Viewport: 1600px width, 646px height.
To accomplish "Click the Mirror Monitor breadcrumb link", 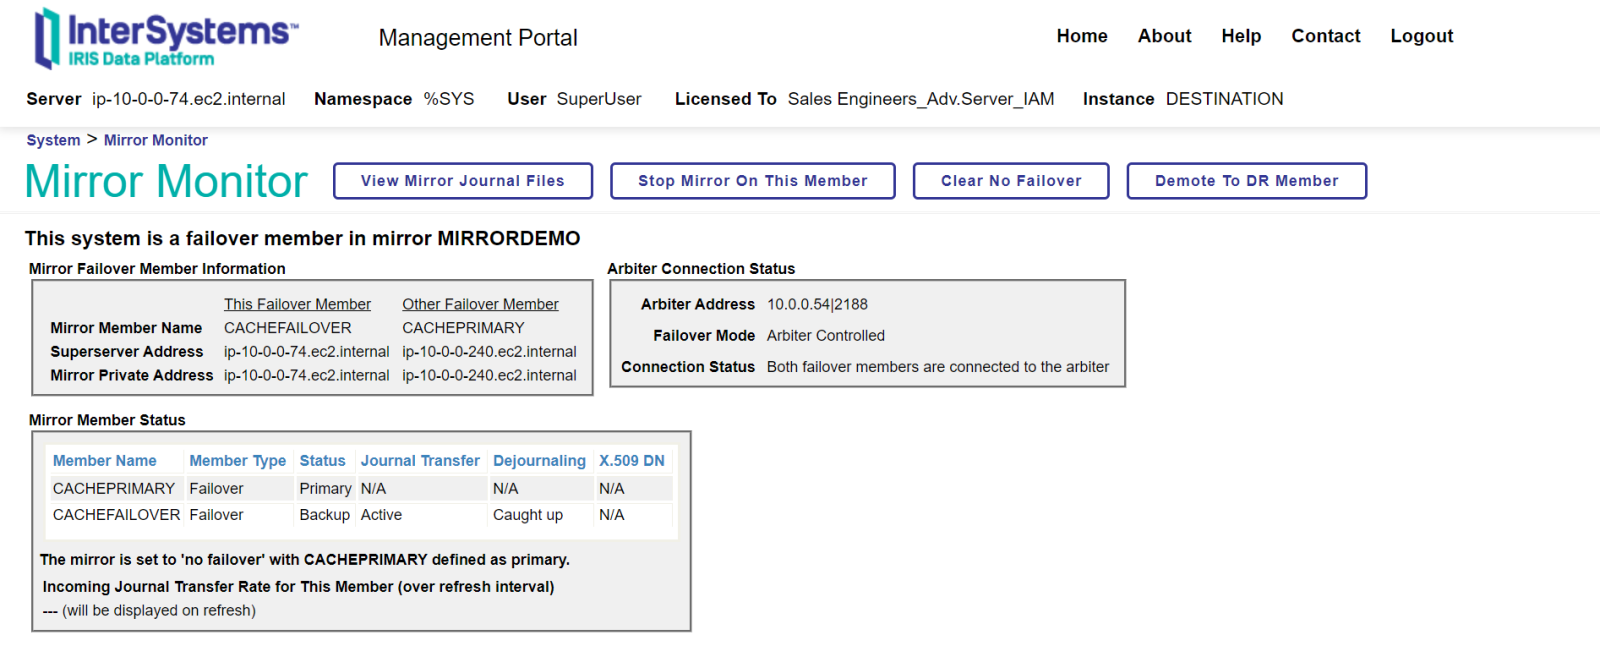I will (155, 140).
